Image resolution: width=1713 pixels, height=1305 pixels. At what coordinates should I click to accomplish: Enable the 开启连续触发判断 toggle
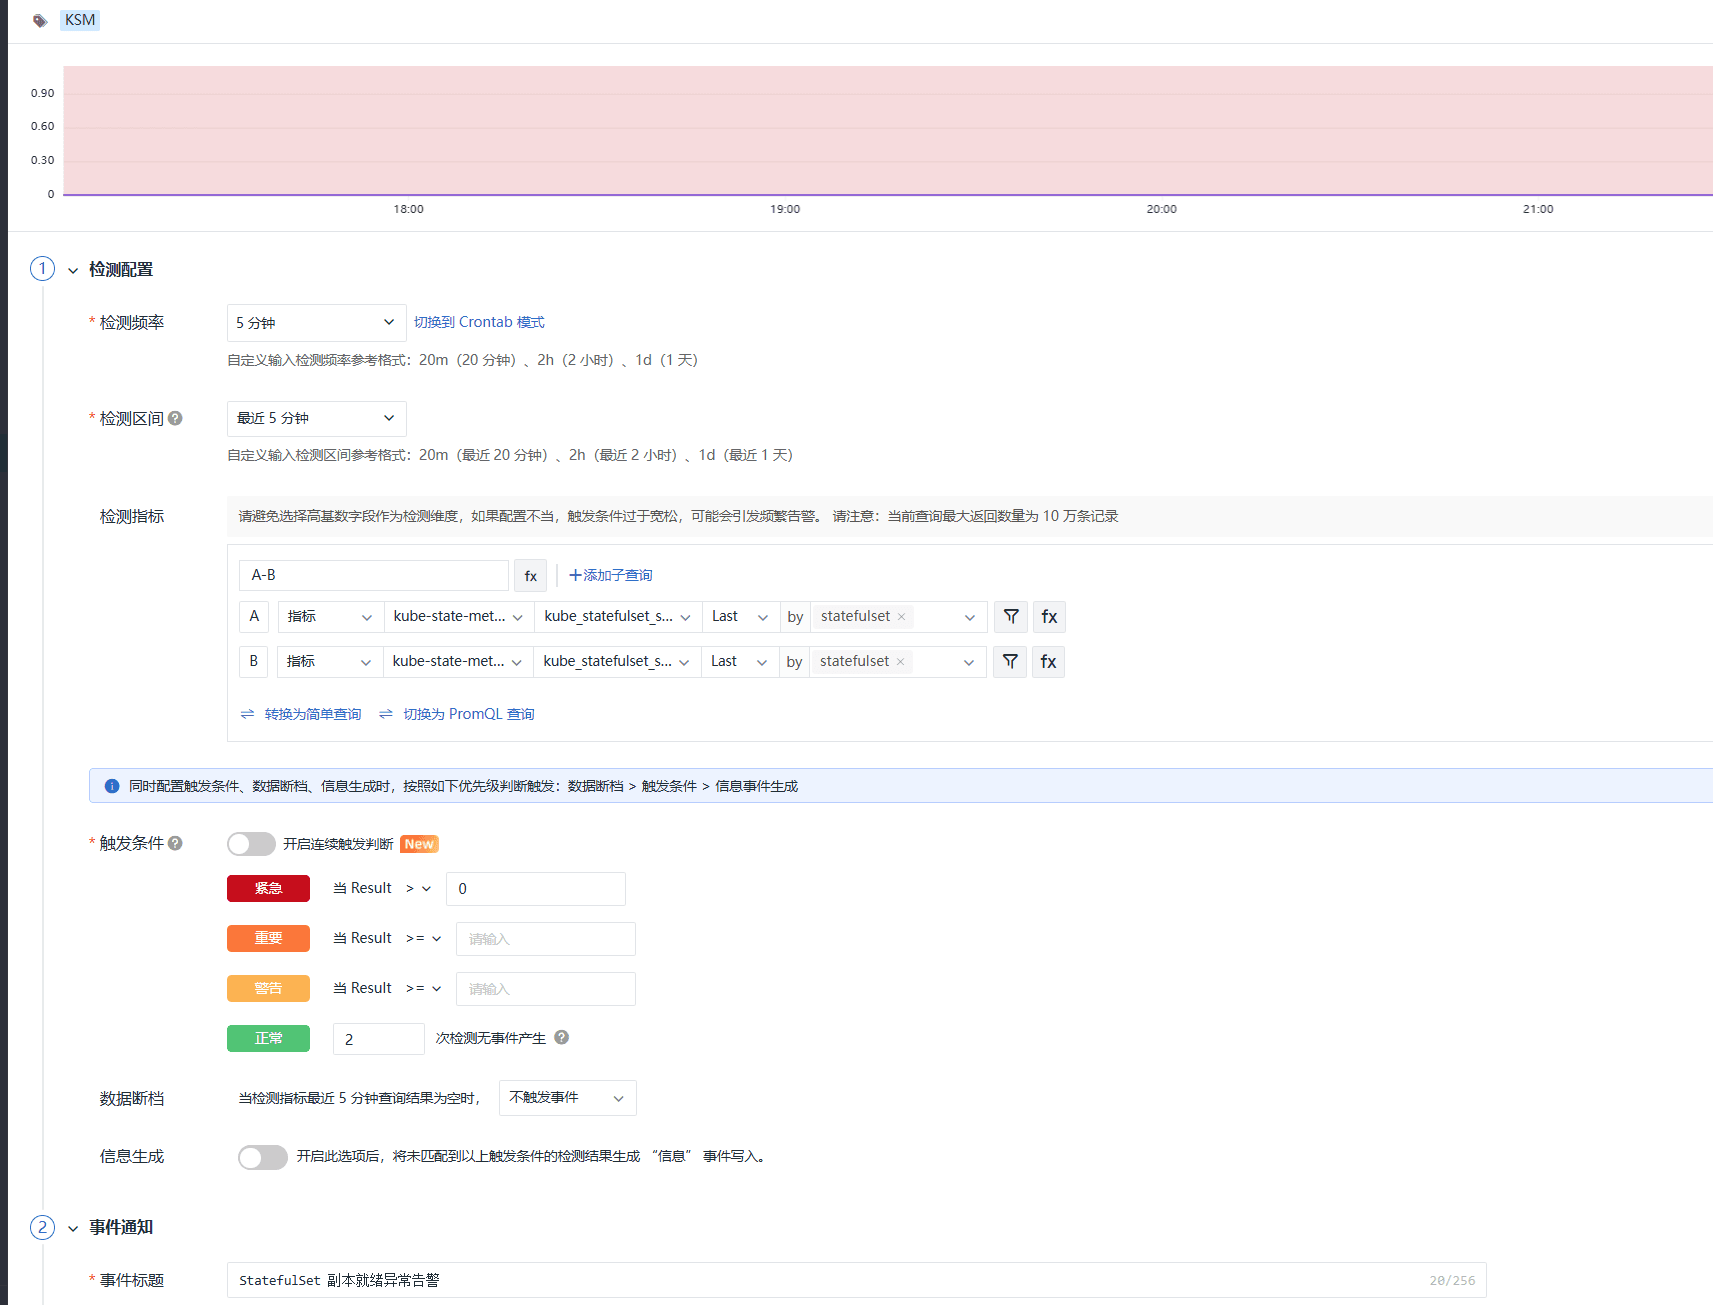pyautogui.click(x=251, y=844)
